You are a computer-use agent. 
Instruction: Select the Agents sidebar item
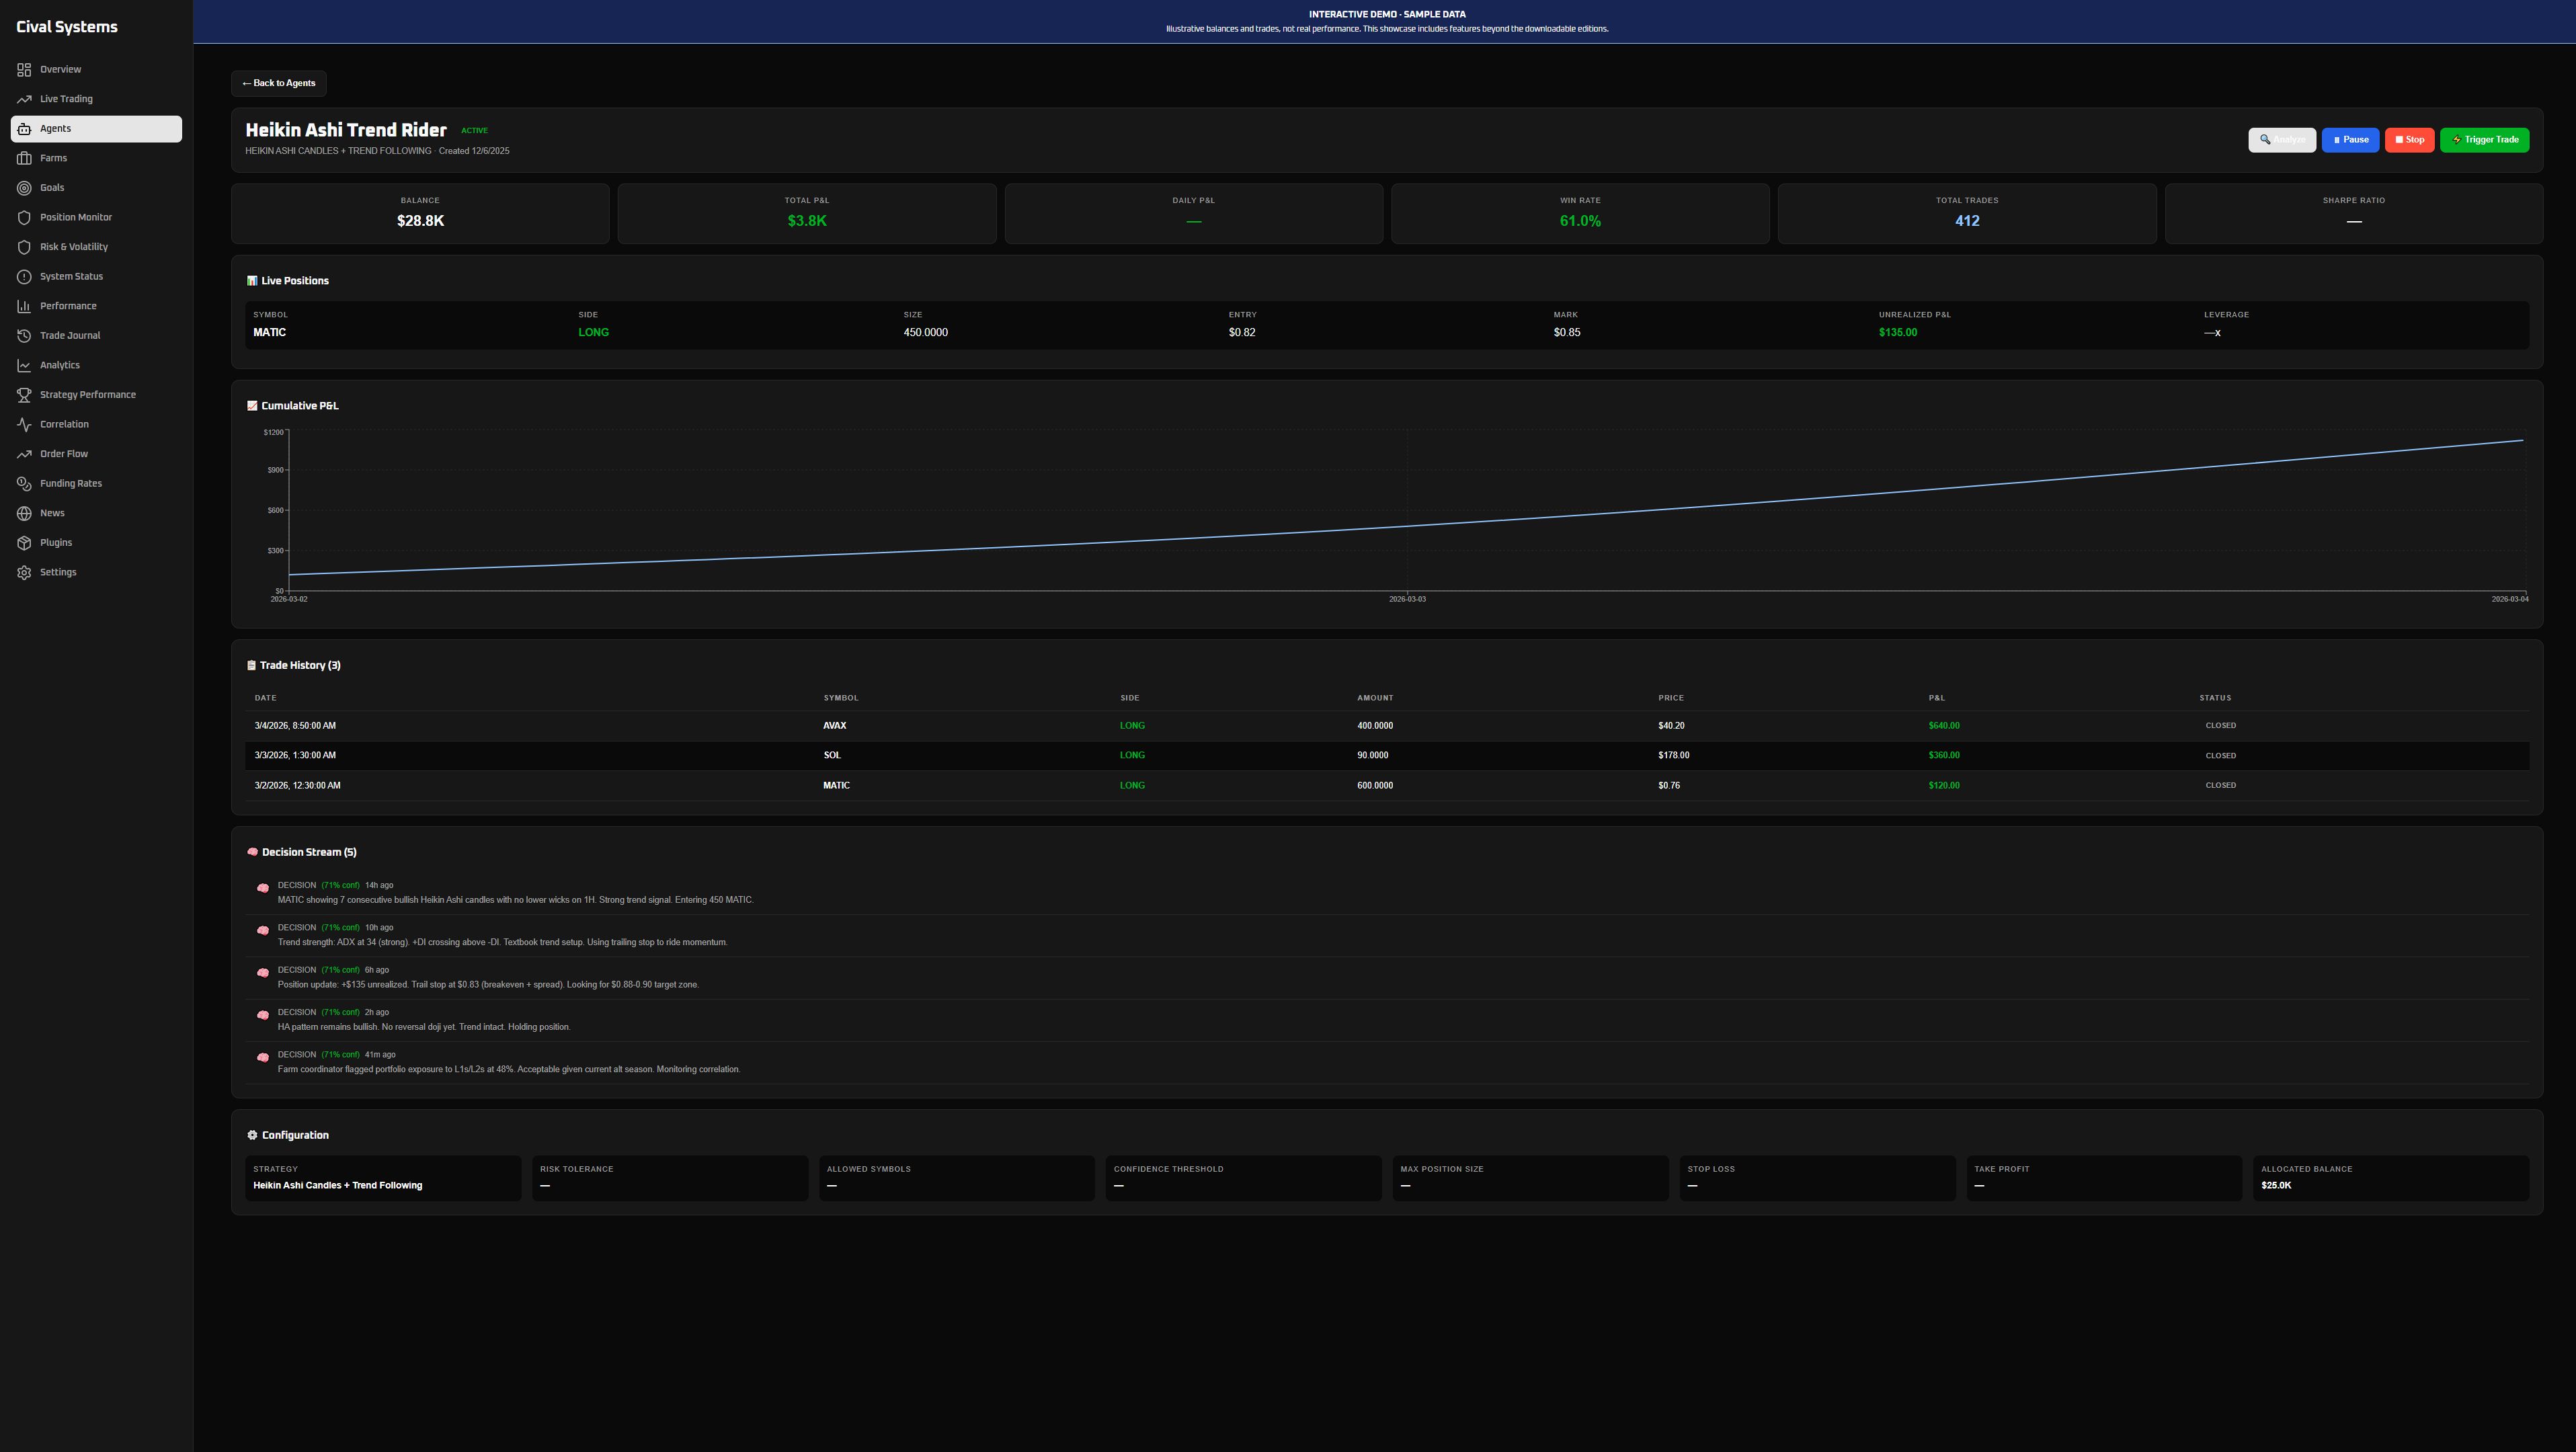tap(96, 128)
